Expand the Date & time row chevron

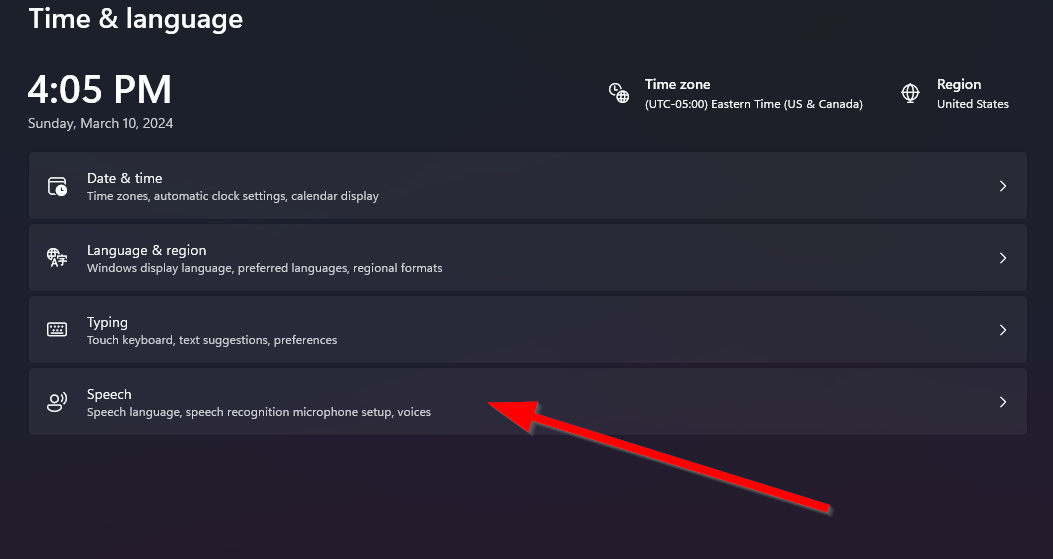(1002, 186)
